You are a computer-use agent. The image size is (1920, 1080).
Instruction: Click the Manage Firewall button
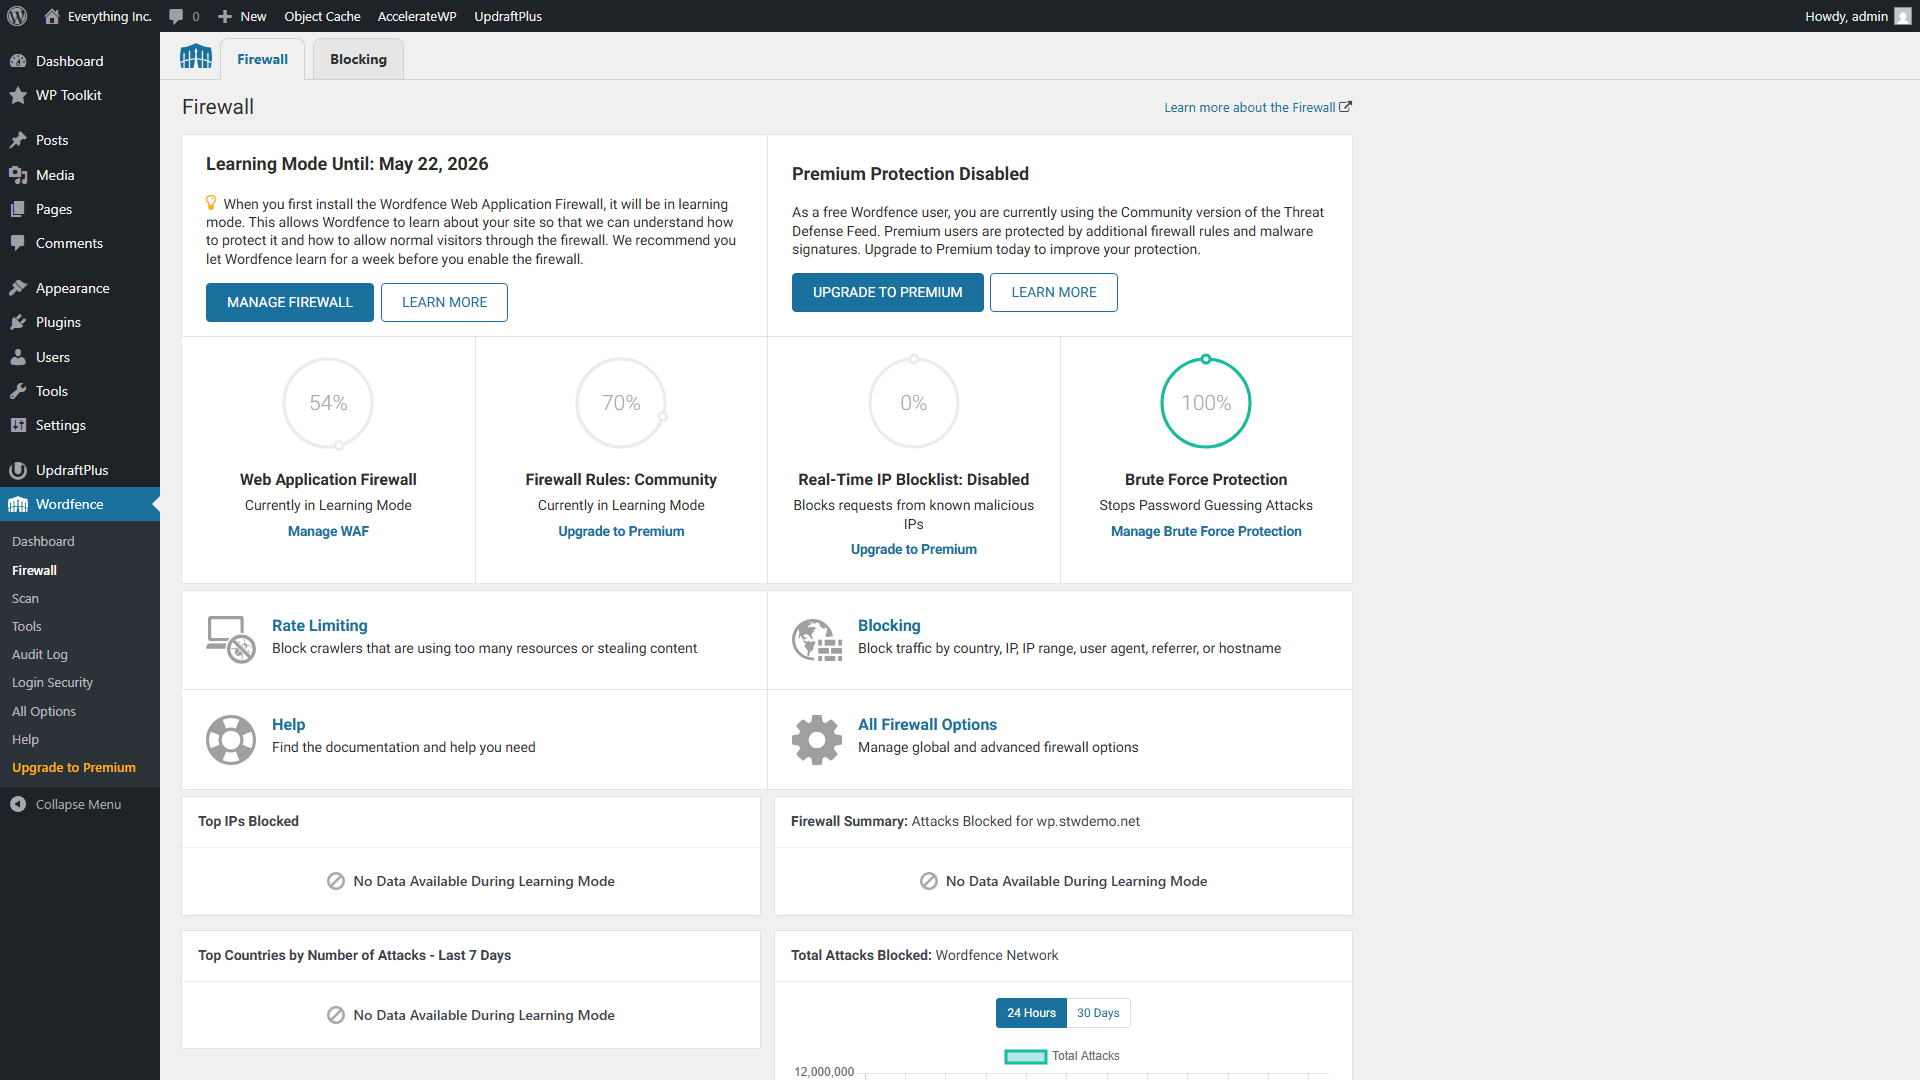click(290, 302)
